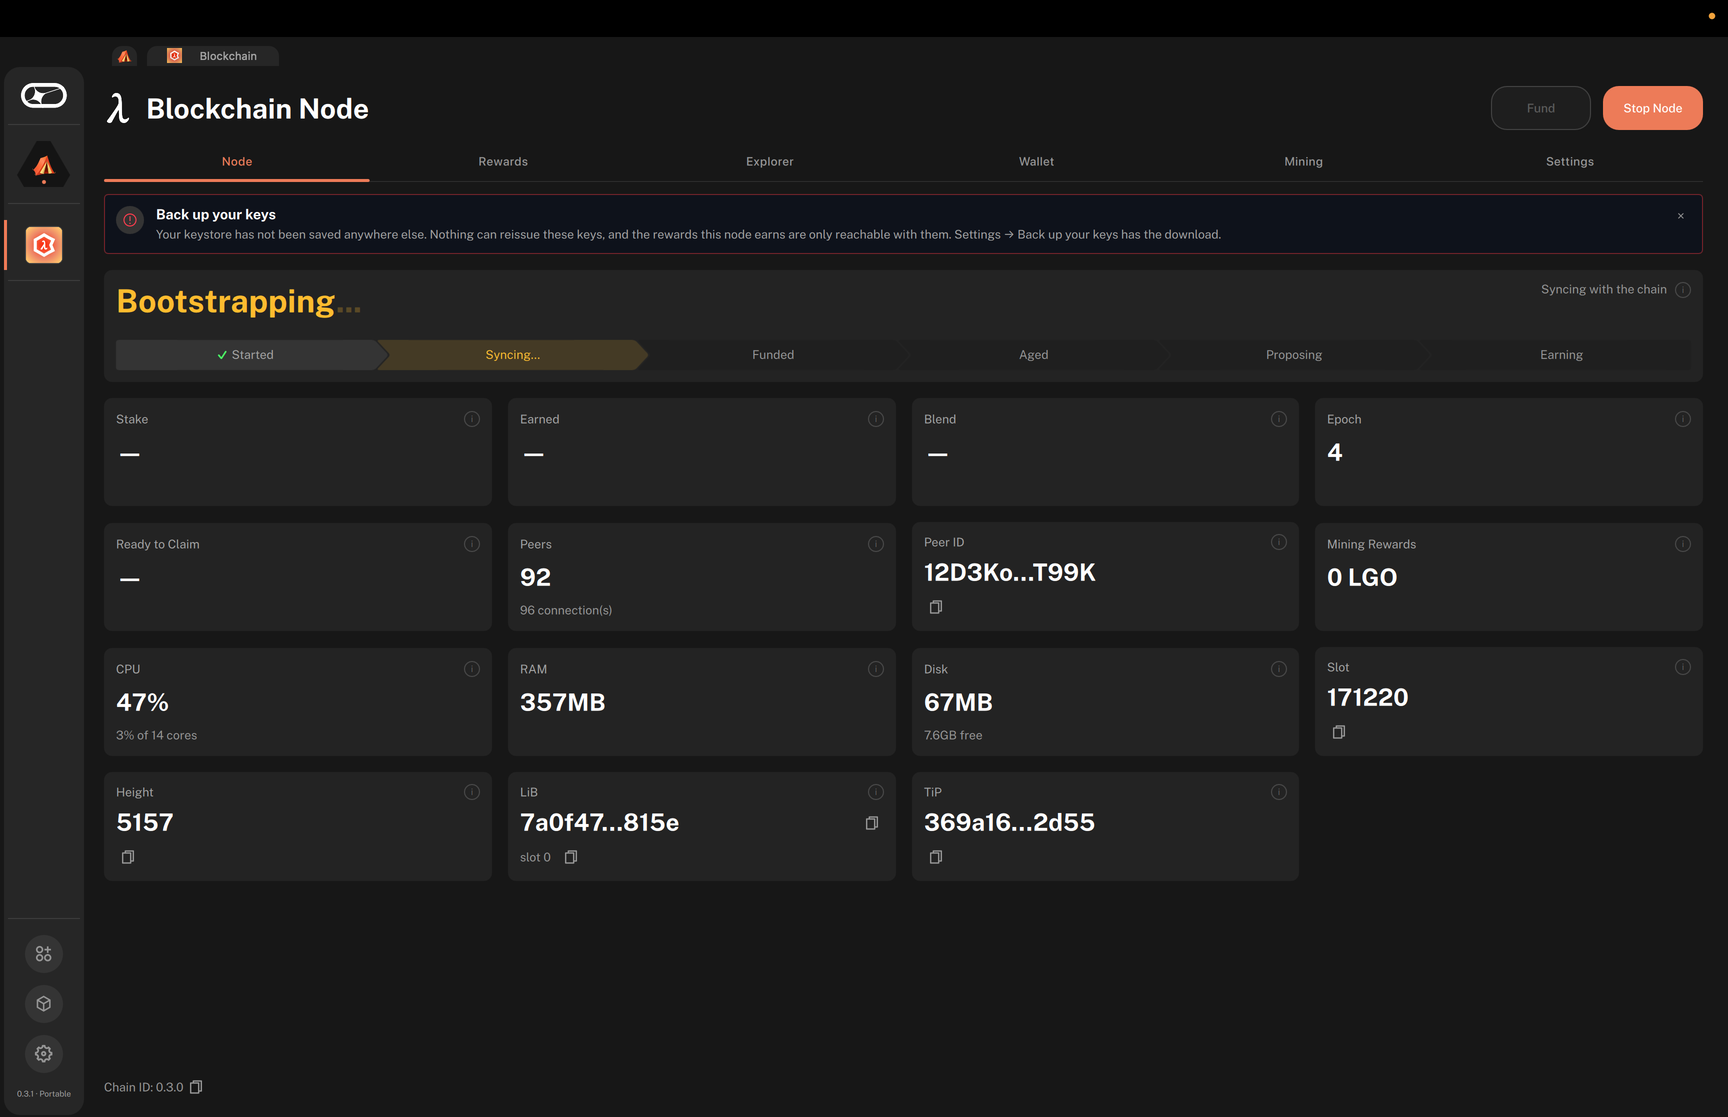Screen dimensions: 1728x1117
Task: Open the cube package icon in sidebar
Action: (44, 1004)
